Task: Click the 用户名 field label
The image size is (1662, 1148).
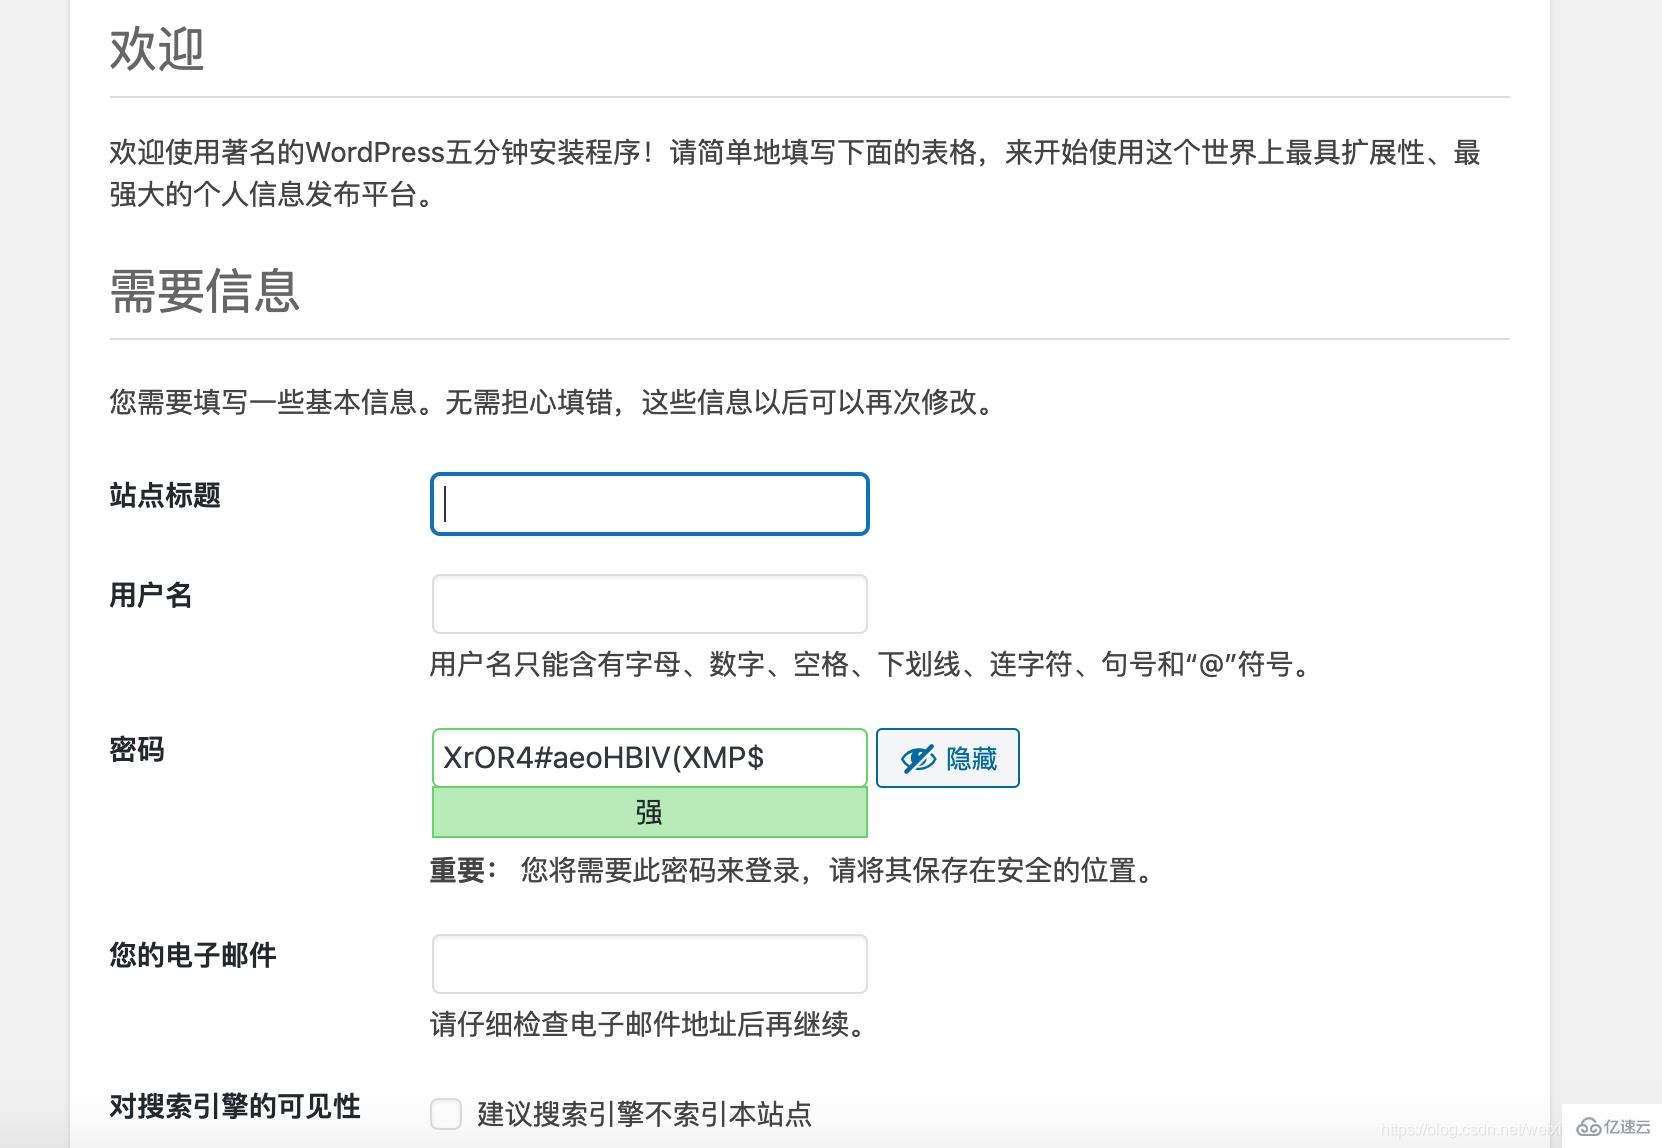Action: pos(151,595)
